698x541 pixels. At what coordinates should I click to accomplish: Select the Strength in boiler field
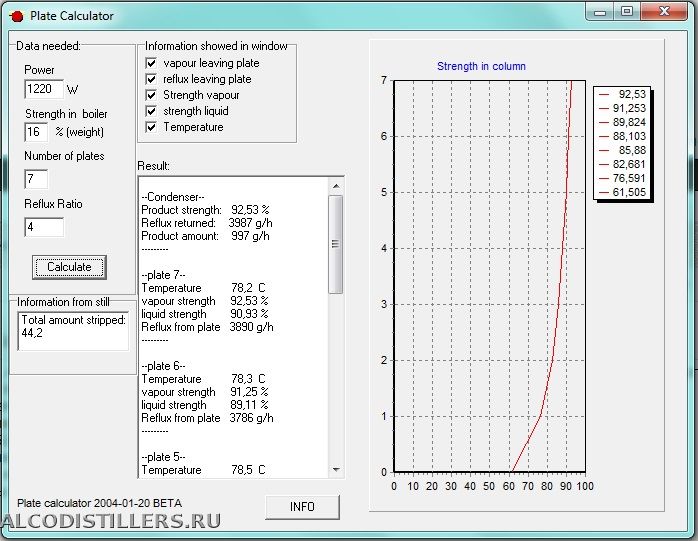(36, 132)
